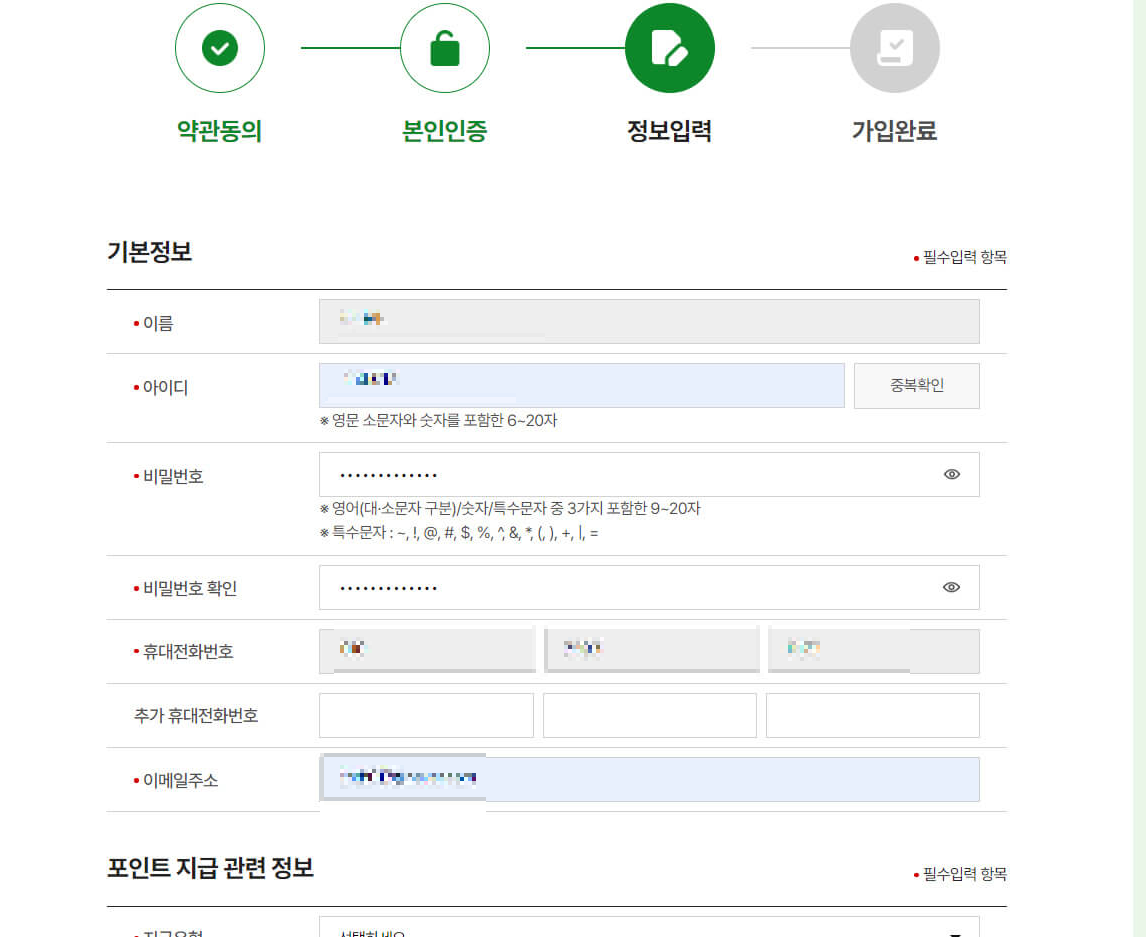Click the middle 추가 휴대전화번호 box
Image resolution: width=1146 pixels, height=937 pixels.
click(649, 715)
